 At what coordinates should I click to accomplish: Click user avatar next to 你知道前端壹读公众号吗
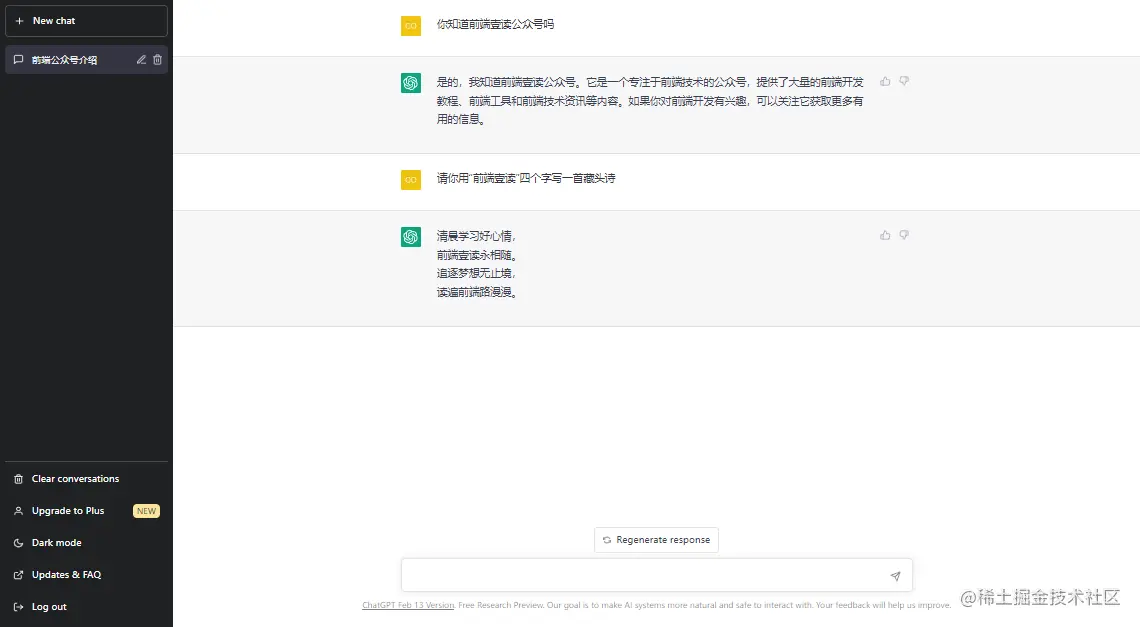tap(411, 25)
